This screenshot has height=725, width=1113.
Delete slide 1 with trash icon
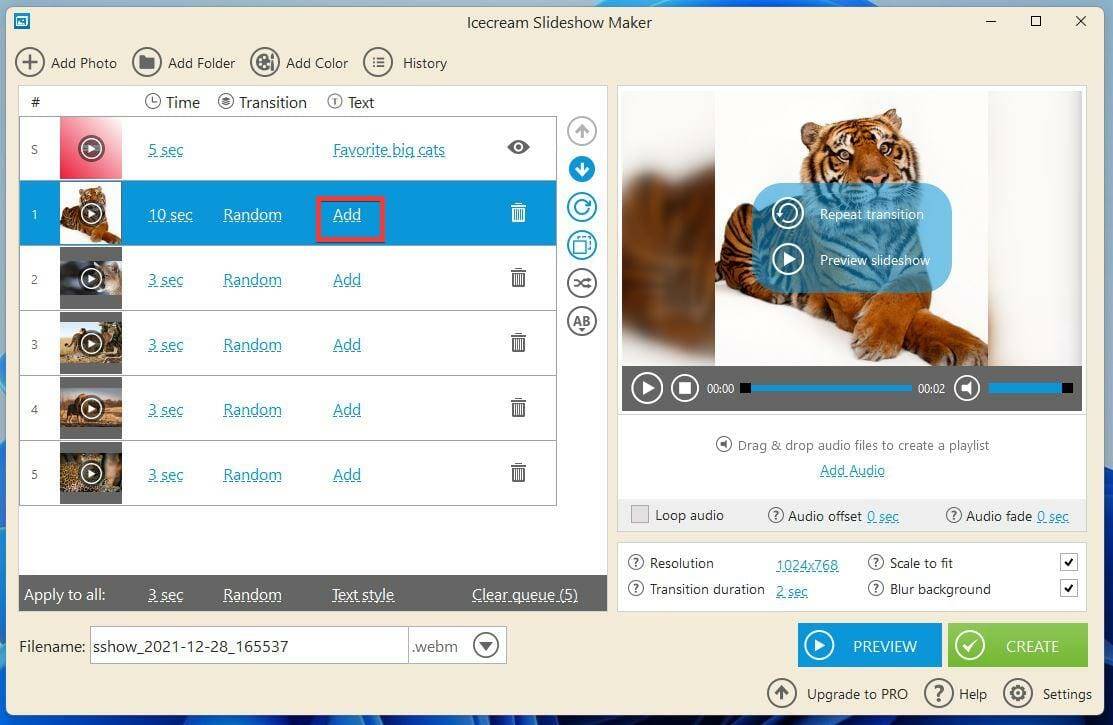click(519, 213)
